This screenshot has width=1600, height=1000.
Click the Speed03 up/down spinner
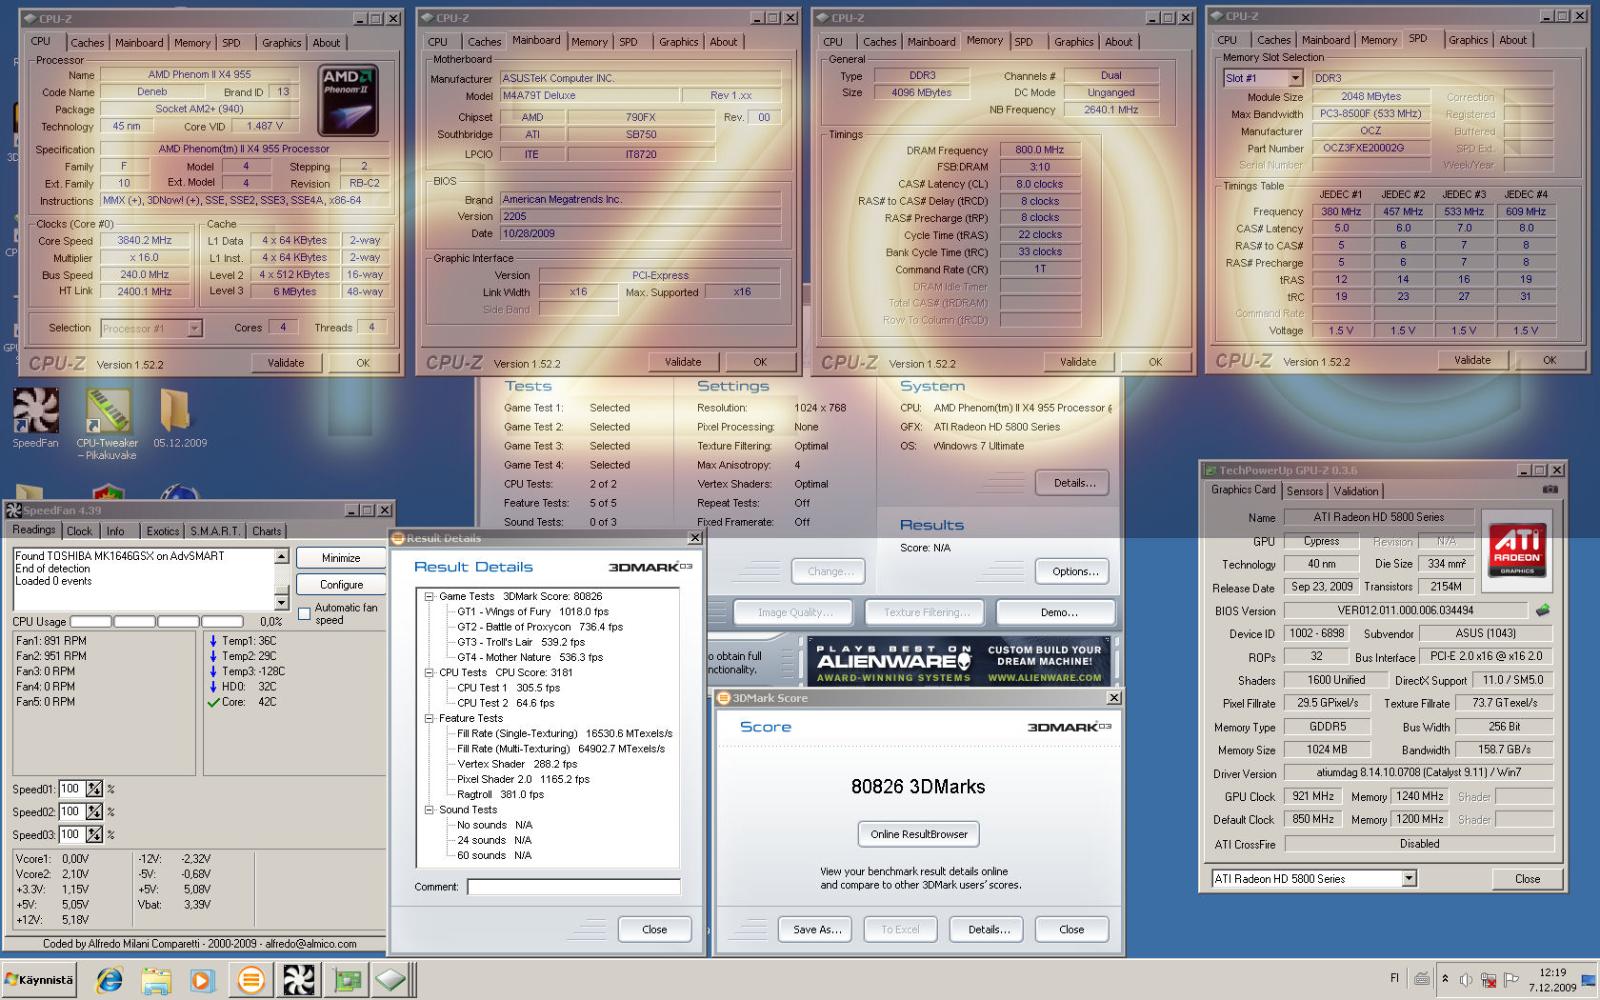click(94, 834)
